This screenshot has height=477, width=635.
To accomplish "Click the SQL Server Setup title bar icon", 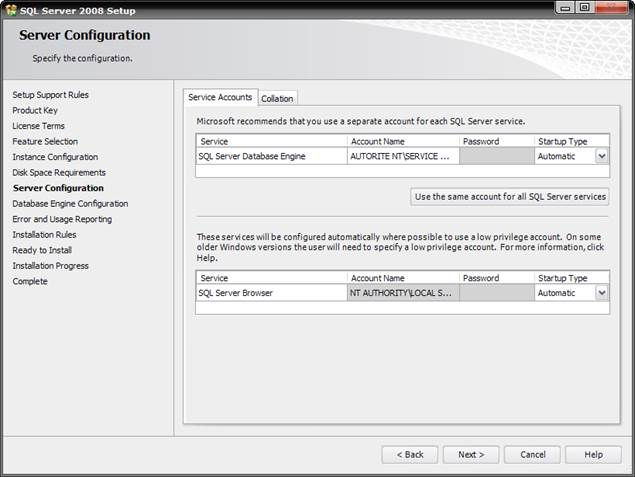I will [11, 10].
